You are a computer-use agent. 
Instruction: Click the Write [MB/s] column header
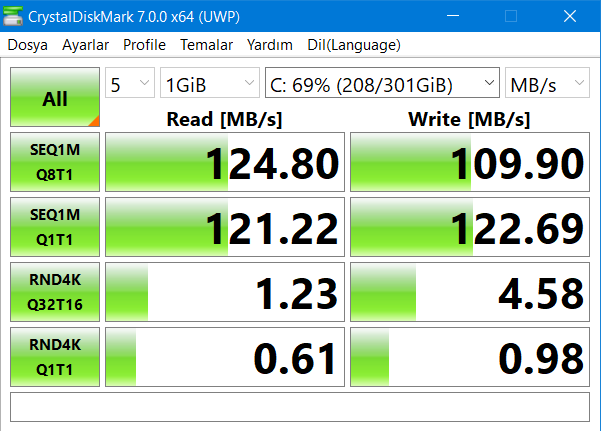pyautogui.click(x=470, y=119)
